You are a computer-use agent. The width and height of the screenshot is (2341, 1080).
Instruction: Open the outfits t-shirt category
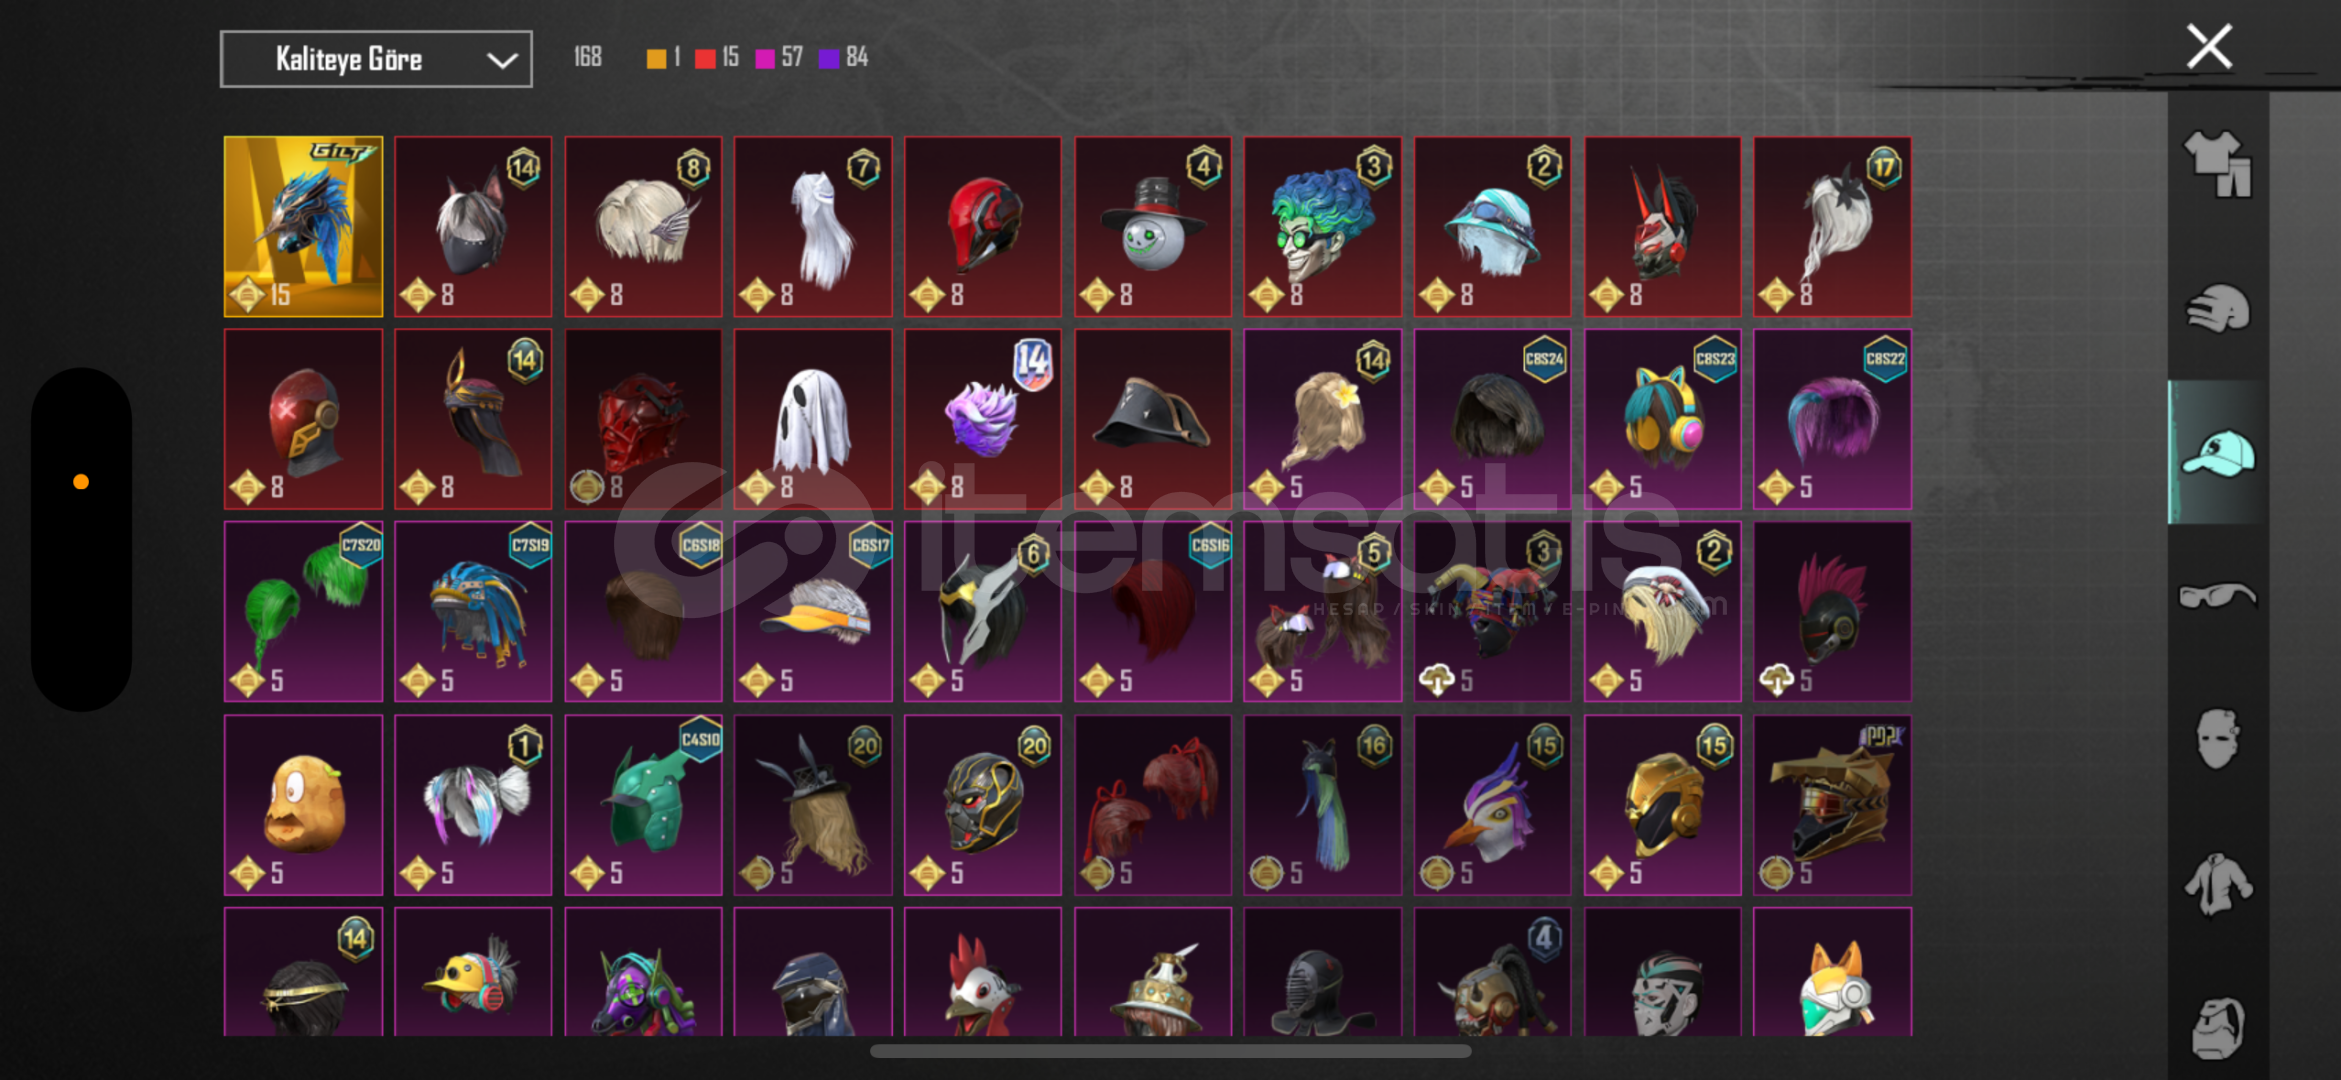pyautogui.click(x=2217, y=164)
